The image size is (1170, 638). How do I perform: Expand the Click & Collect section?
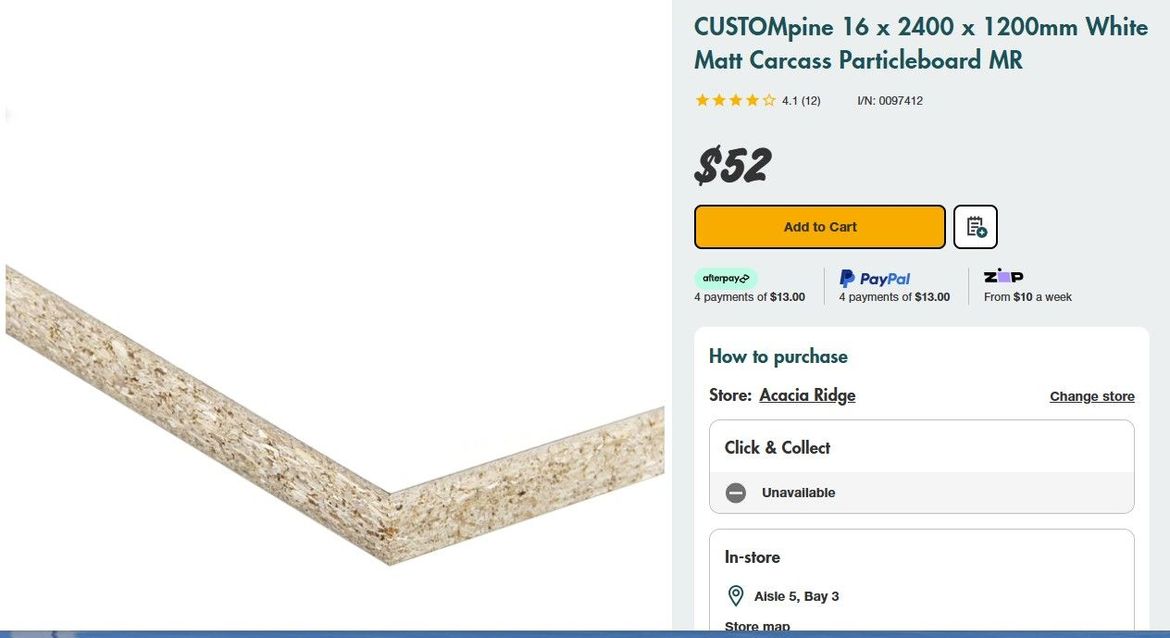776,447
